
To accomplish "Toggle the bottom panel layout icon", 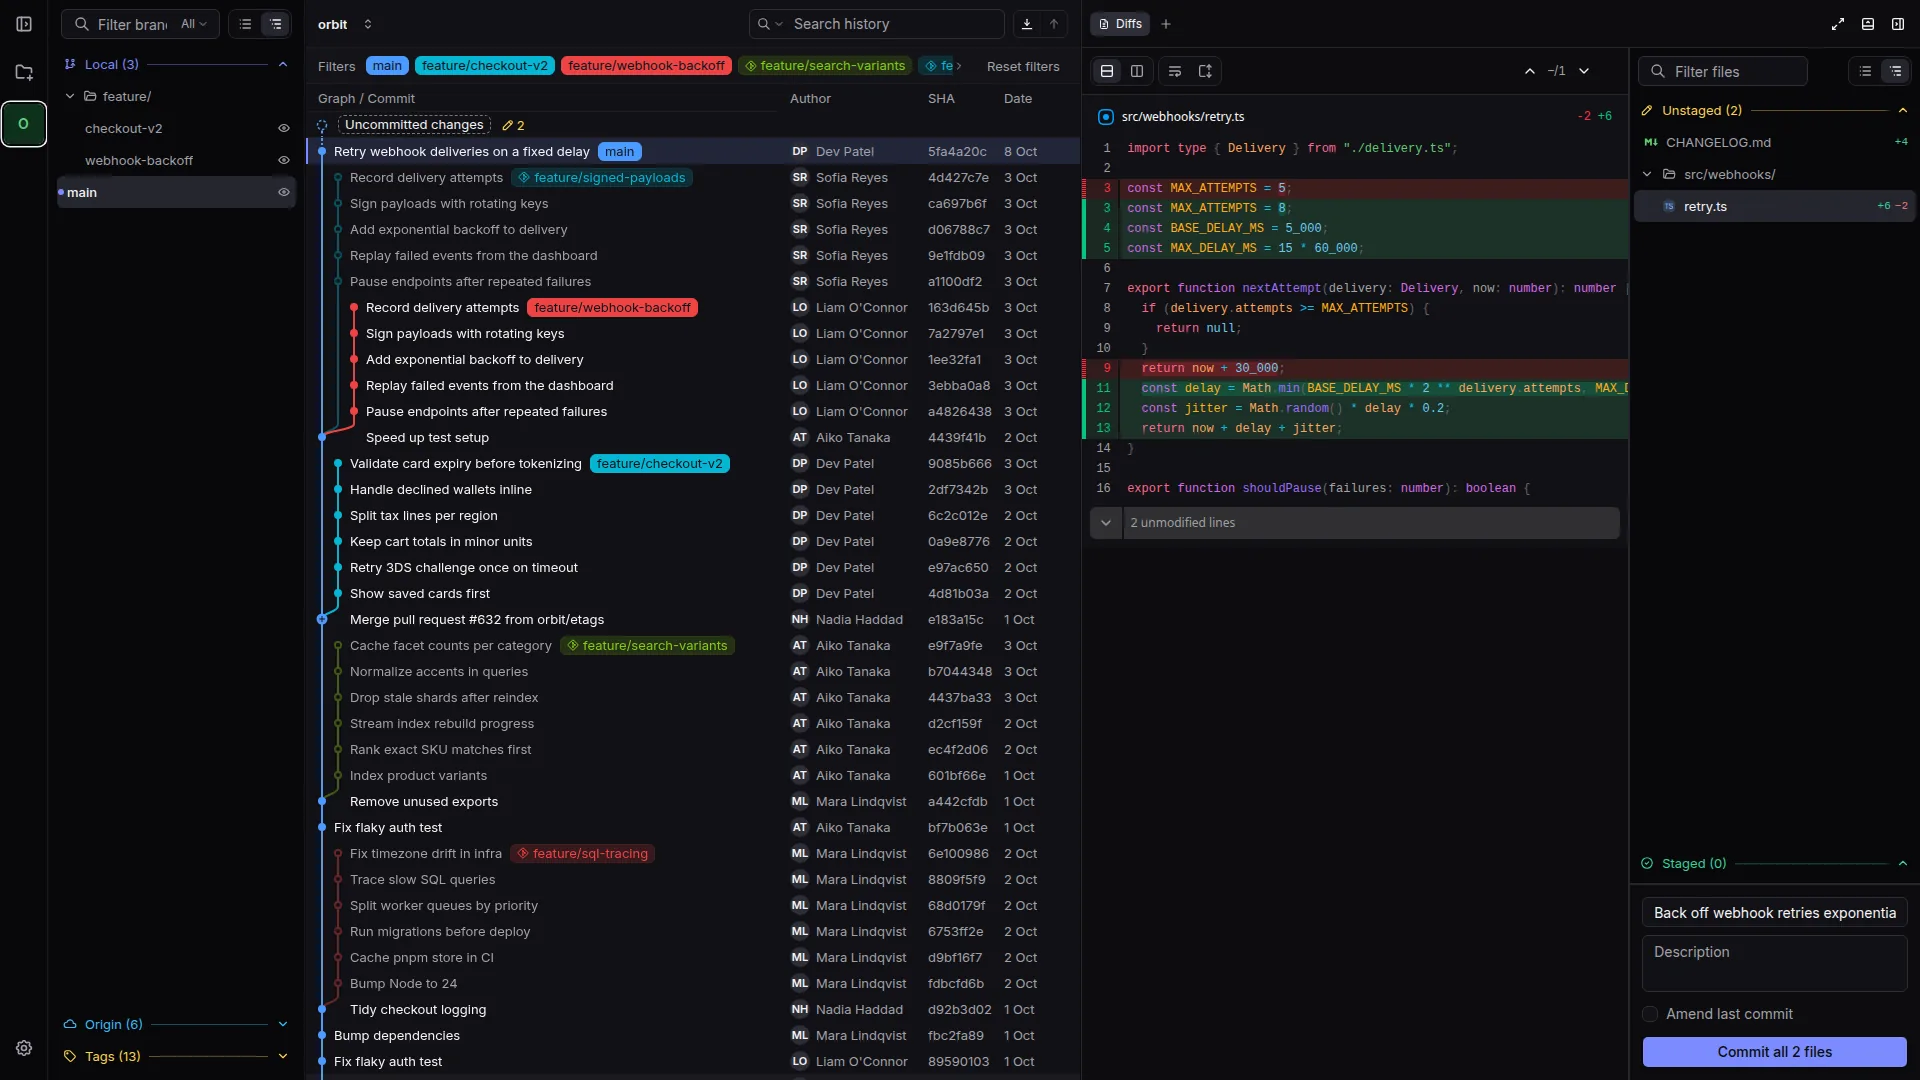I will click(x=1868, y=24).
